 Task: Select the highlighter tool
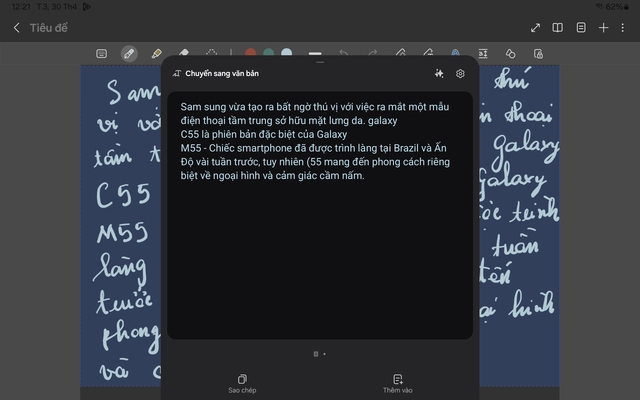point(156,53)
